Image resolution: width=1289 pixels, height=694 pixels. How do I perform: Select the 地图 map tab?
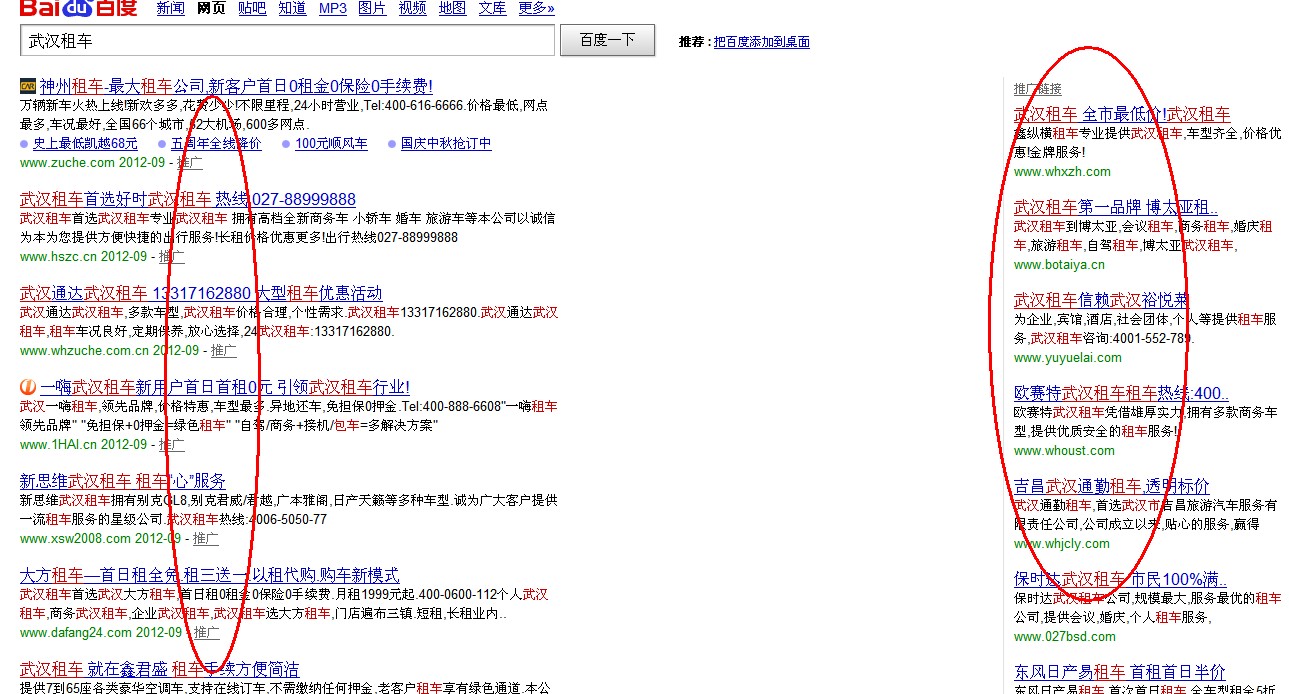tap(452, 9)
